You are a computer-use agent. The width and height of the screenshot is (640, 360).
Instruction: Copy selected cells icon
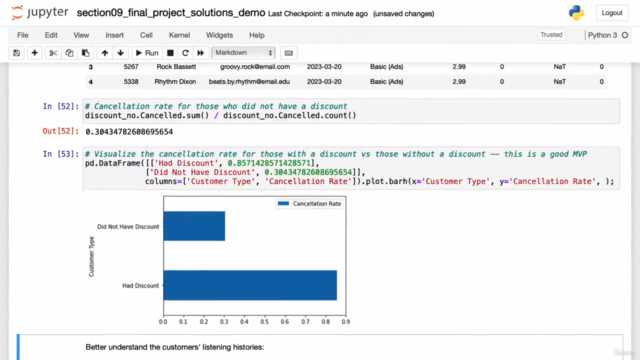click(69, 53)
